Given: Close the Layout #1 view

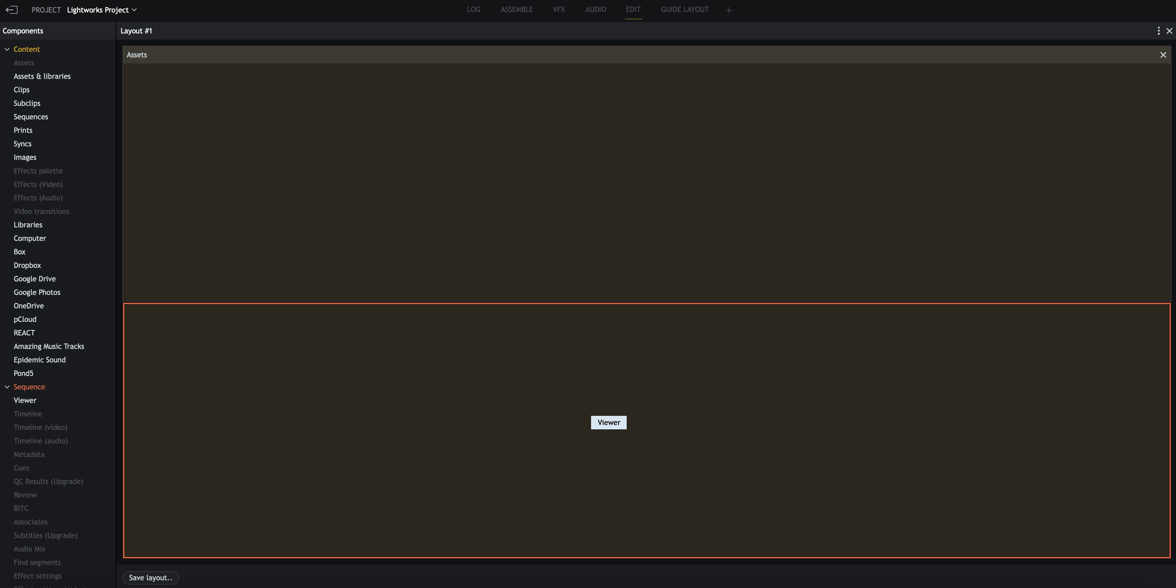Looking at the screenshot, I should pos(1169,31).
